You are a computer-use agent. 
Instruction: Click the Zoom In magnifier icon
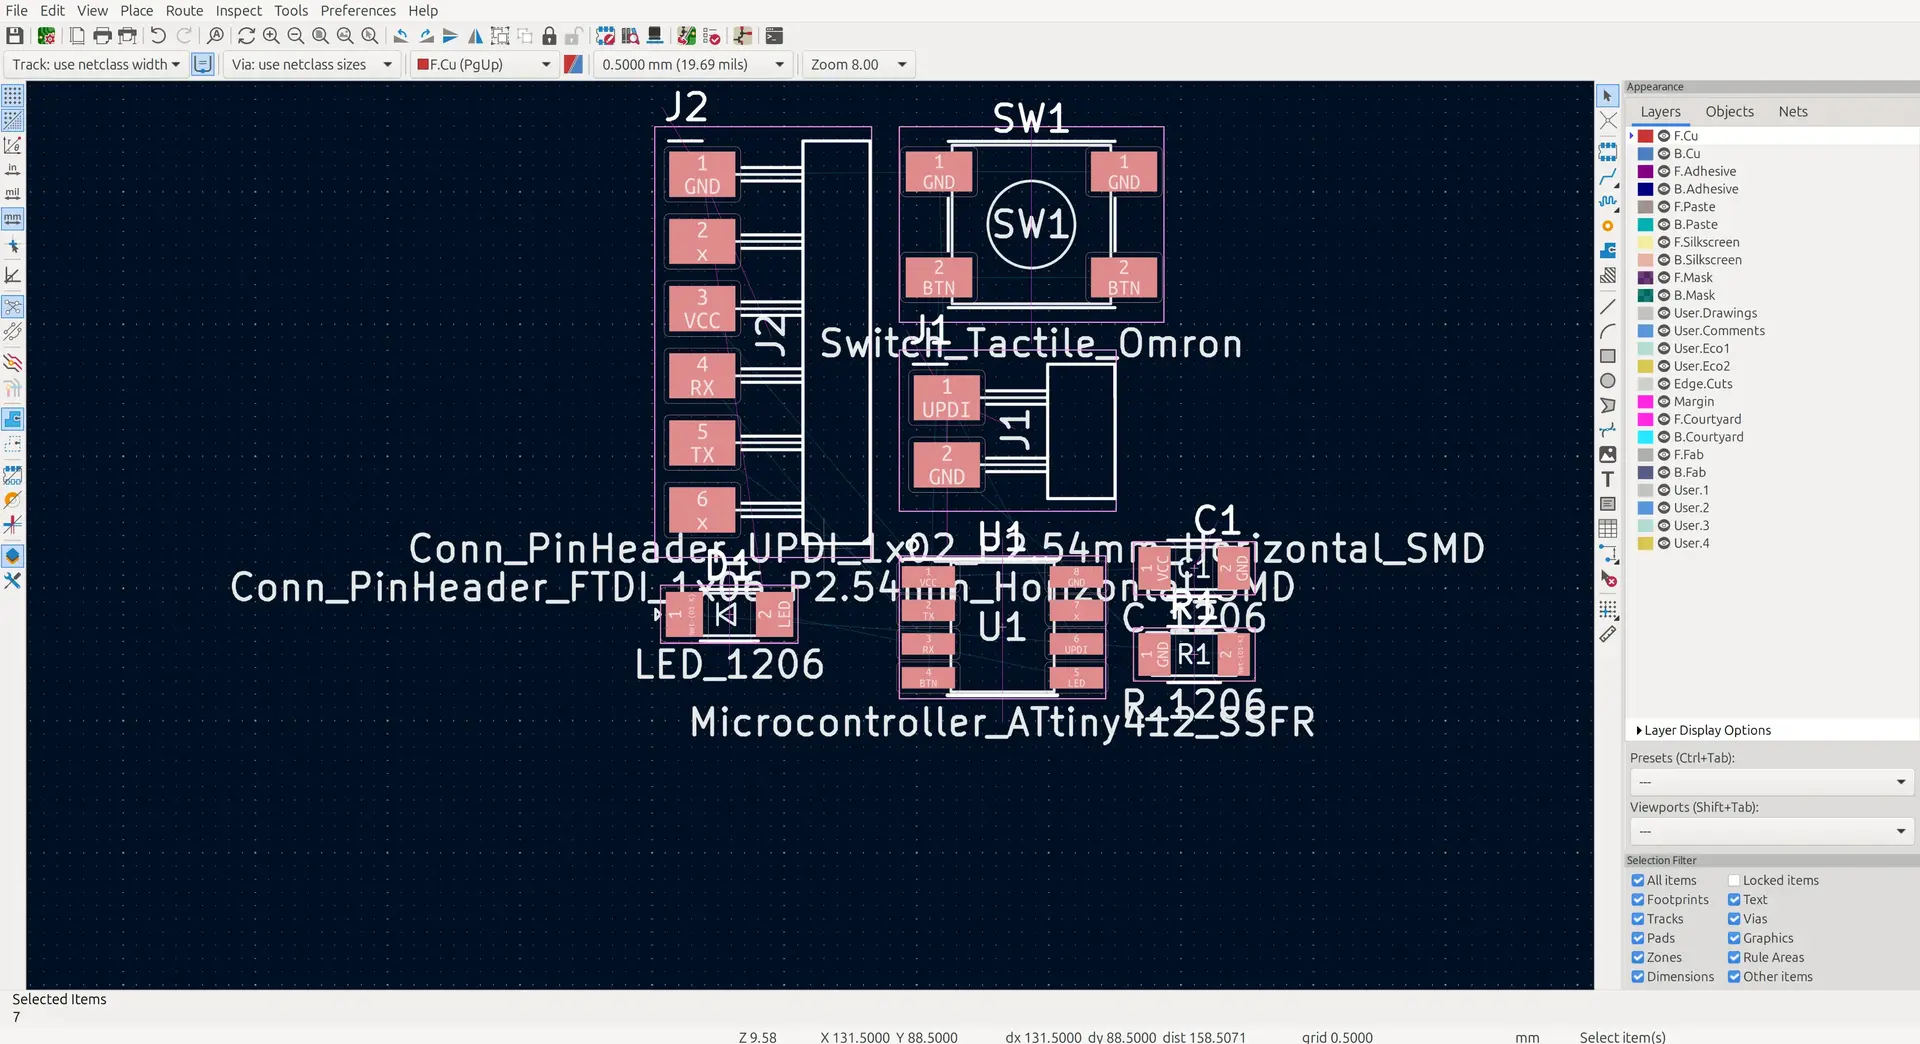coord(271,36)
